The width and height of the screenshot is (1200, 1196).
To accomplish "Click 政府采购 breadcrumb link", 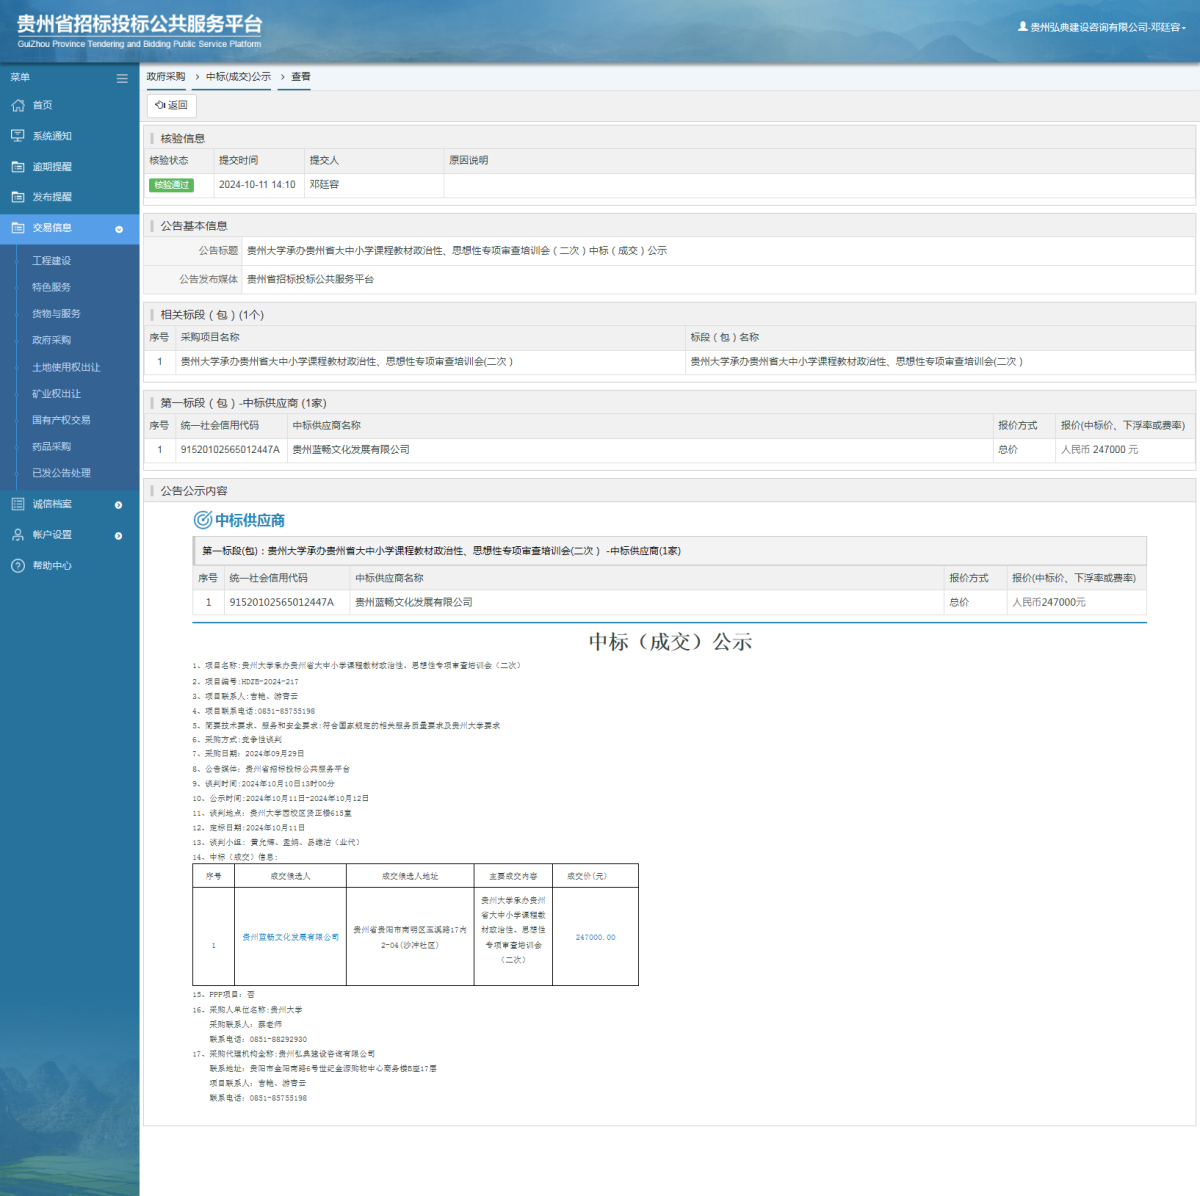I will click(x=166, y=77).
